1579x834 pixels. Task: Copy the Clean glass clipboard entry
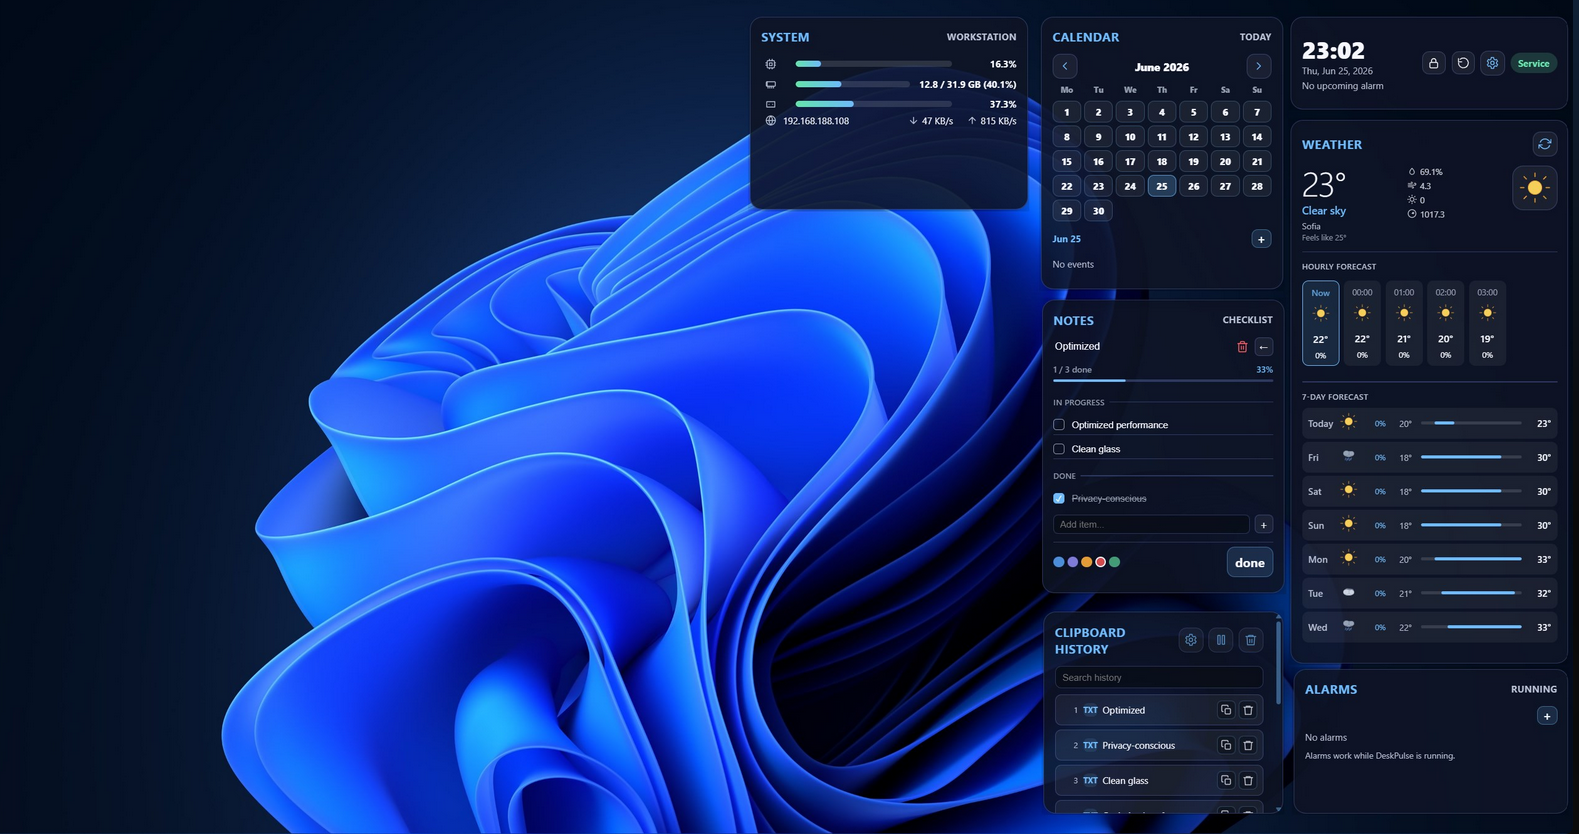coord(1226,780)
